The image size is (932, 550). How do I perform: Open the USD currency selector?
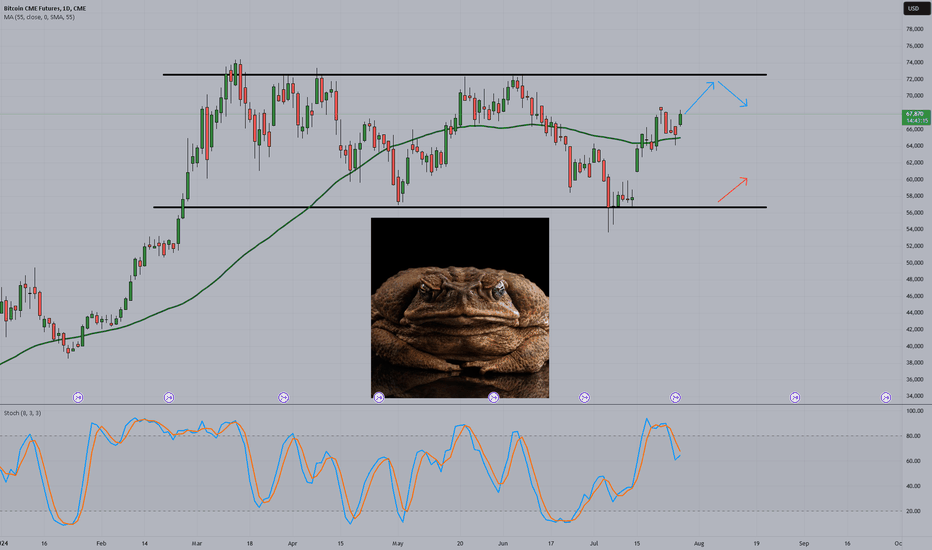(x=917, y=8)
